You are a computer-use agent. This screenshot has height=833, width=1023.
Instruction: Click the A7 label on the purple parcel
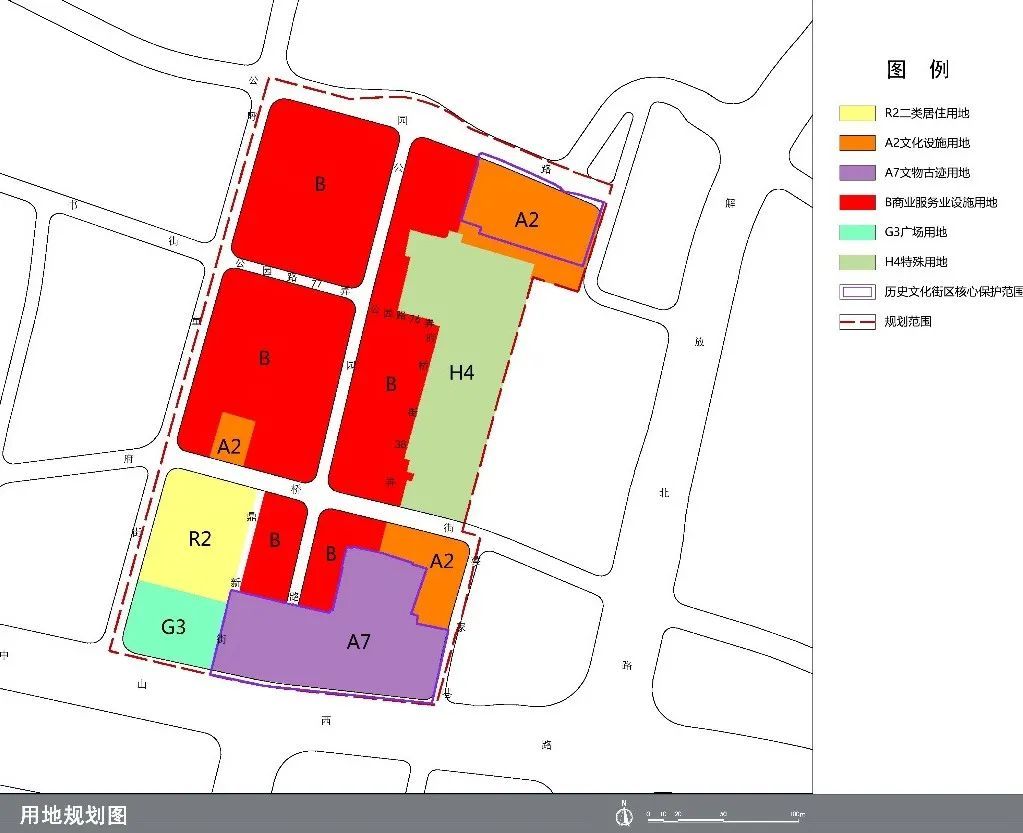tap(358, 642)
